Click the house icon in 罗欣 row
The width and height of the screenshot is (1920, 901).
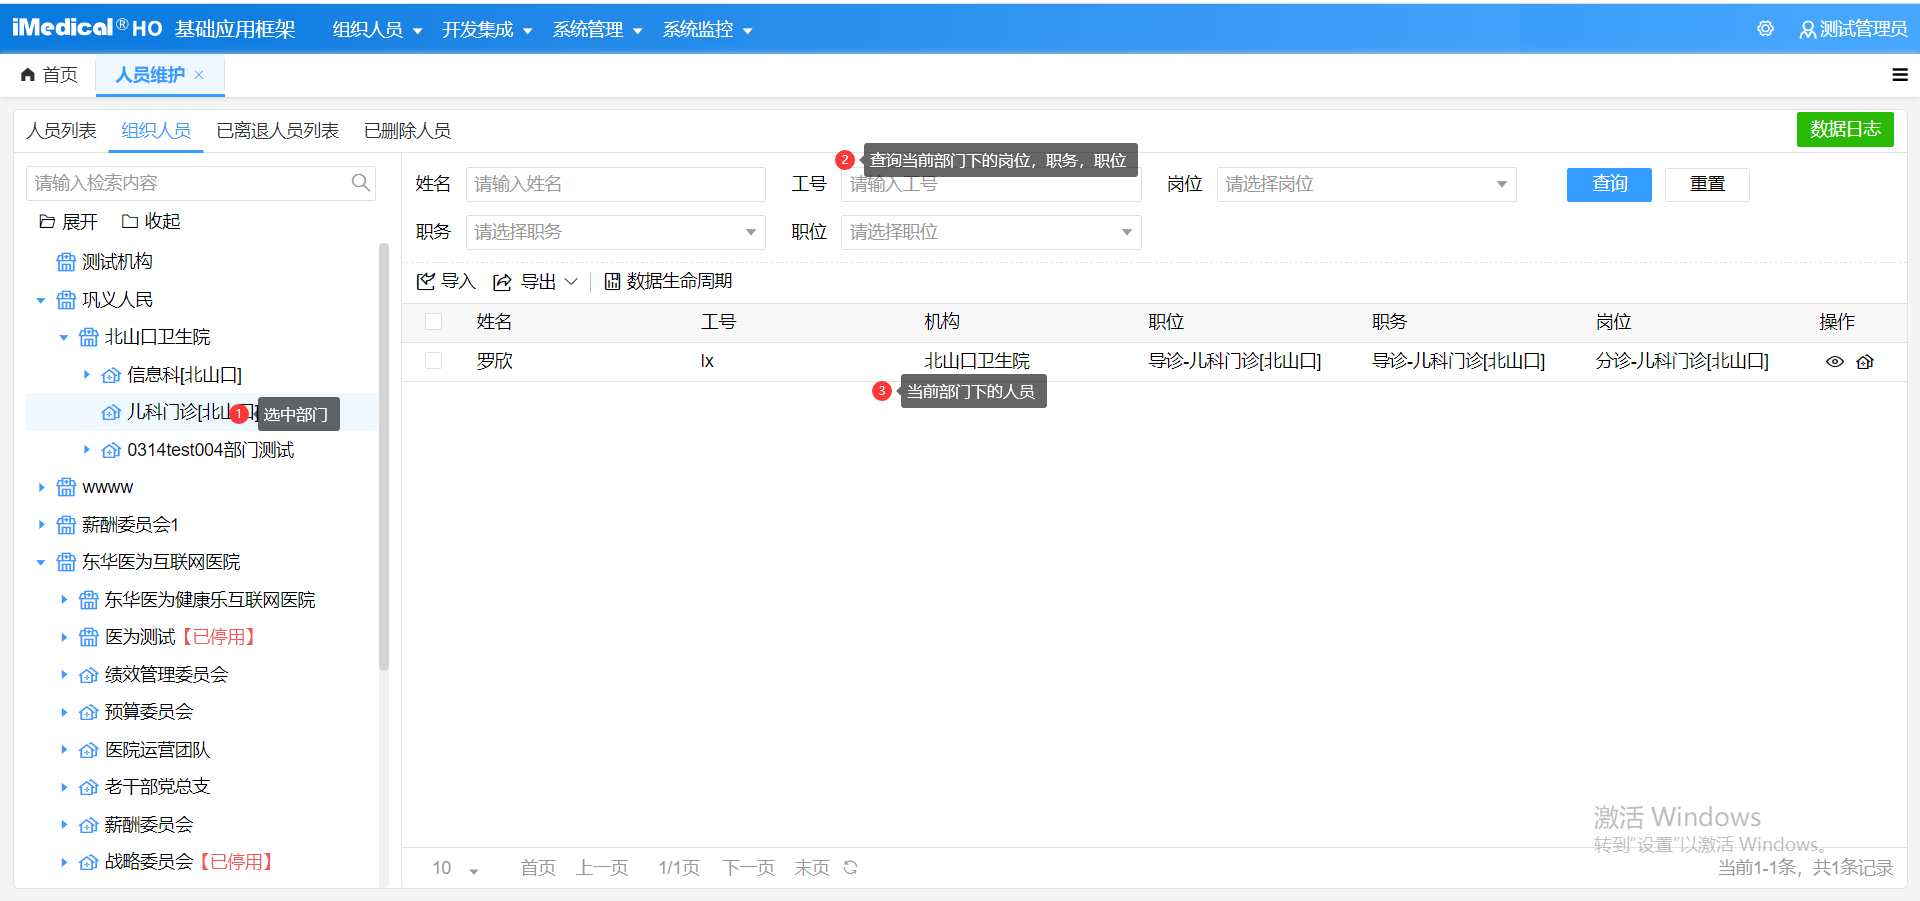click(1865, 362)
